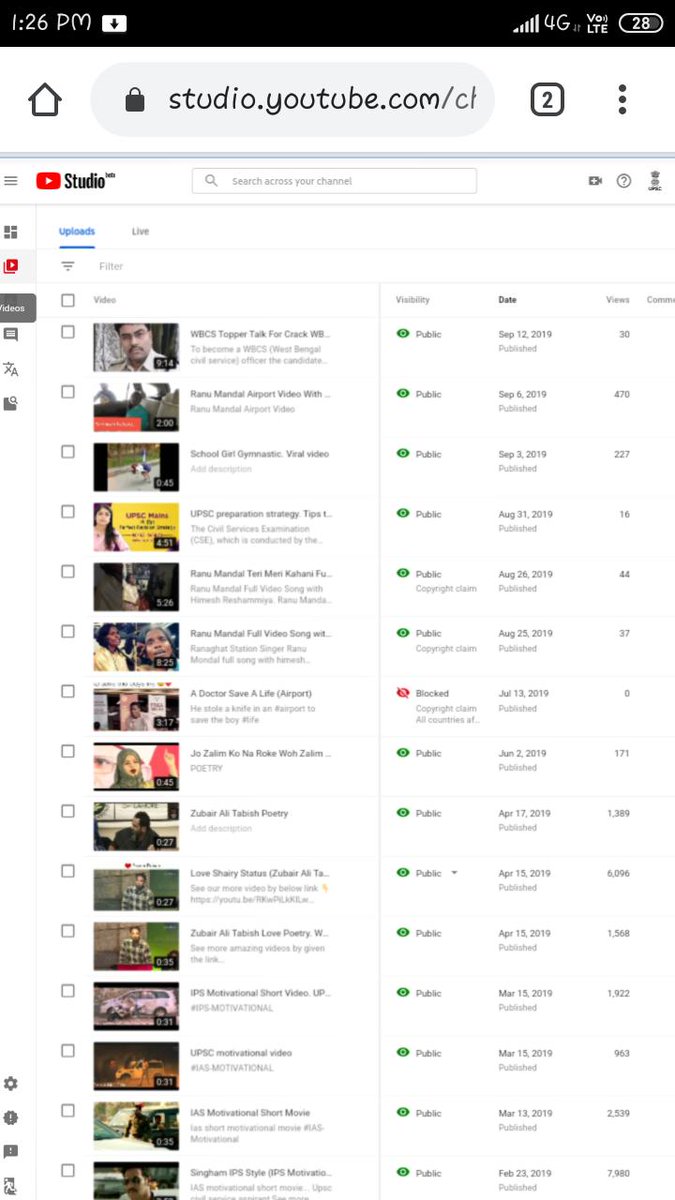
Task: Click the download notification icon in status bar
Action: pos(115,23)
